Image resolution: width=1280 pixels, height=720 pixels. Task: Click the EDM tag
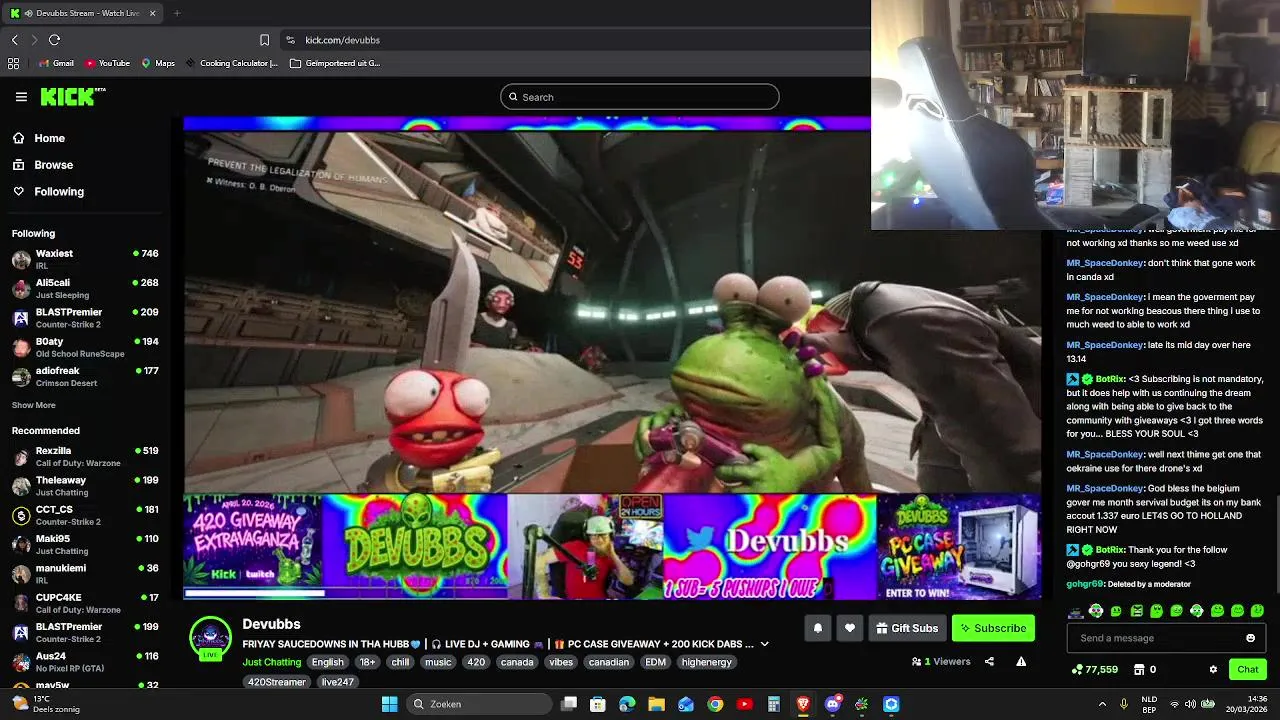[655, 662]
